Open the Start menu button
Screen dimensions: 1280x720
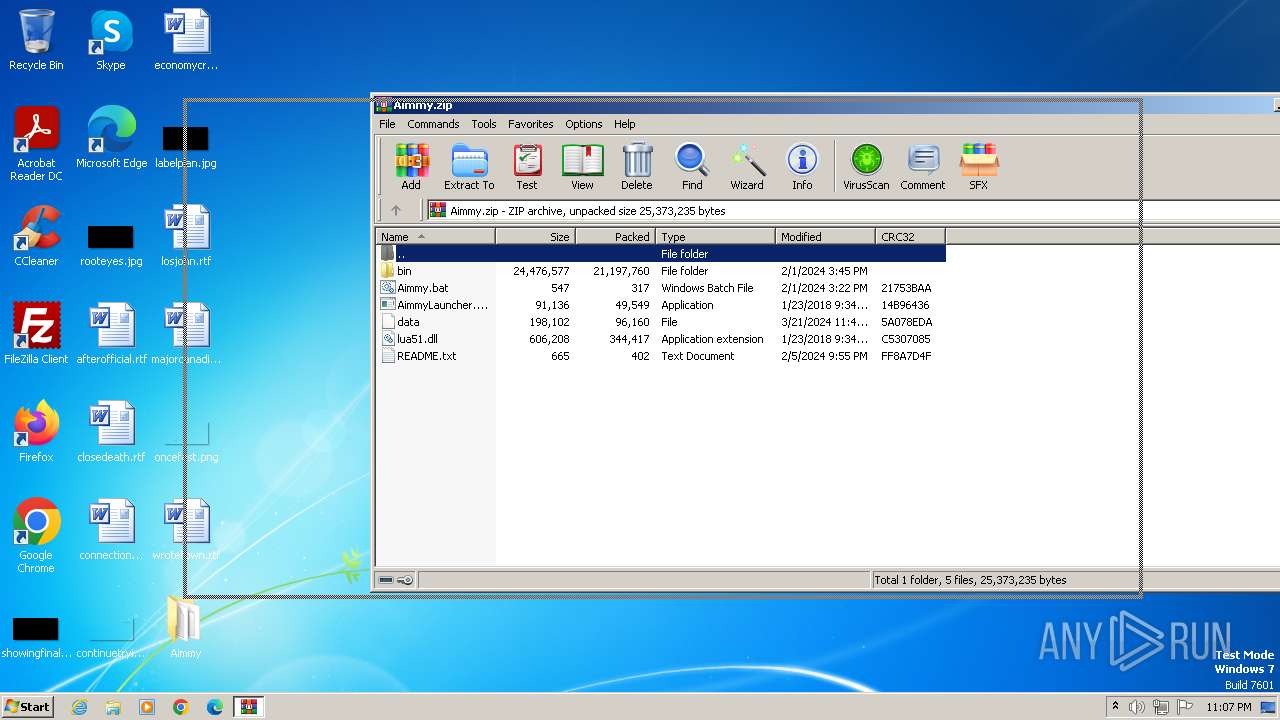tap(28, 706)
